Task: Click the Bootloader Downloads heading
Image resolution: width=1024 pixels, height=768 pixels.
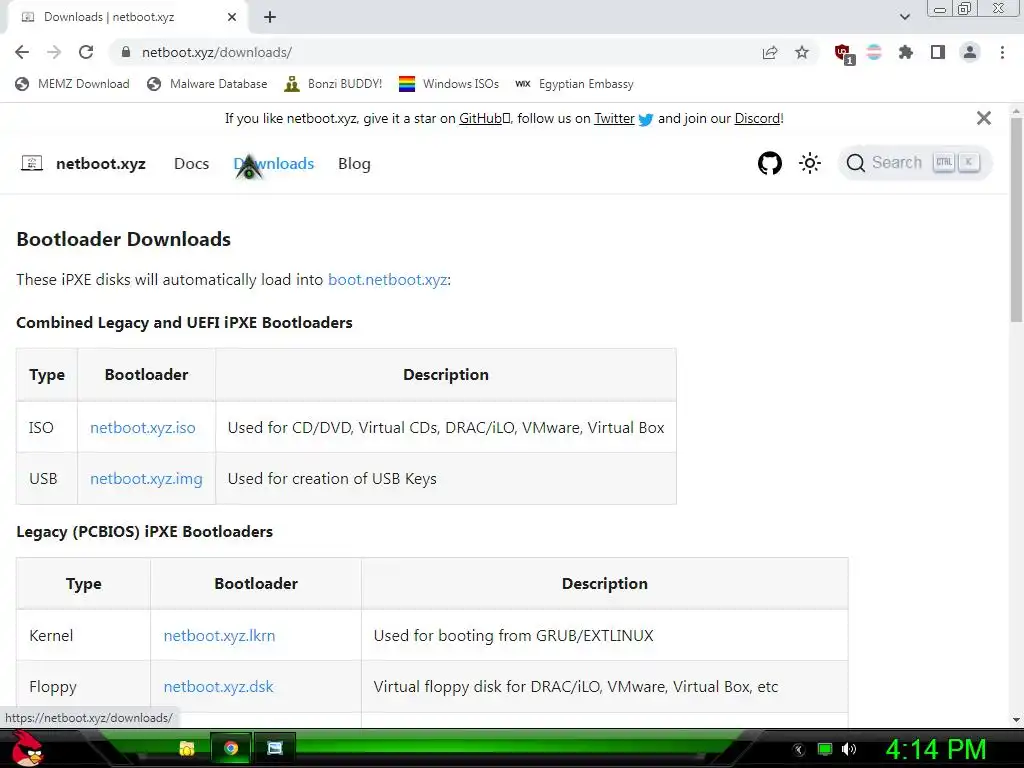Action: click(x=123, y=239)
